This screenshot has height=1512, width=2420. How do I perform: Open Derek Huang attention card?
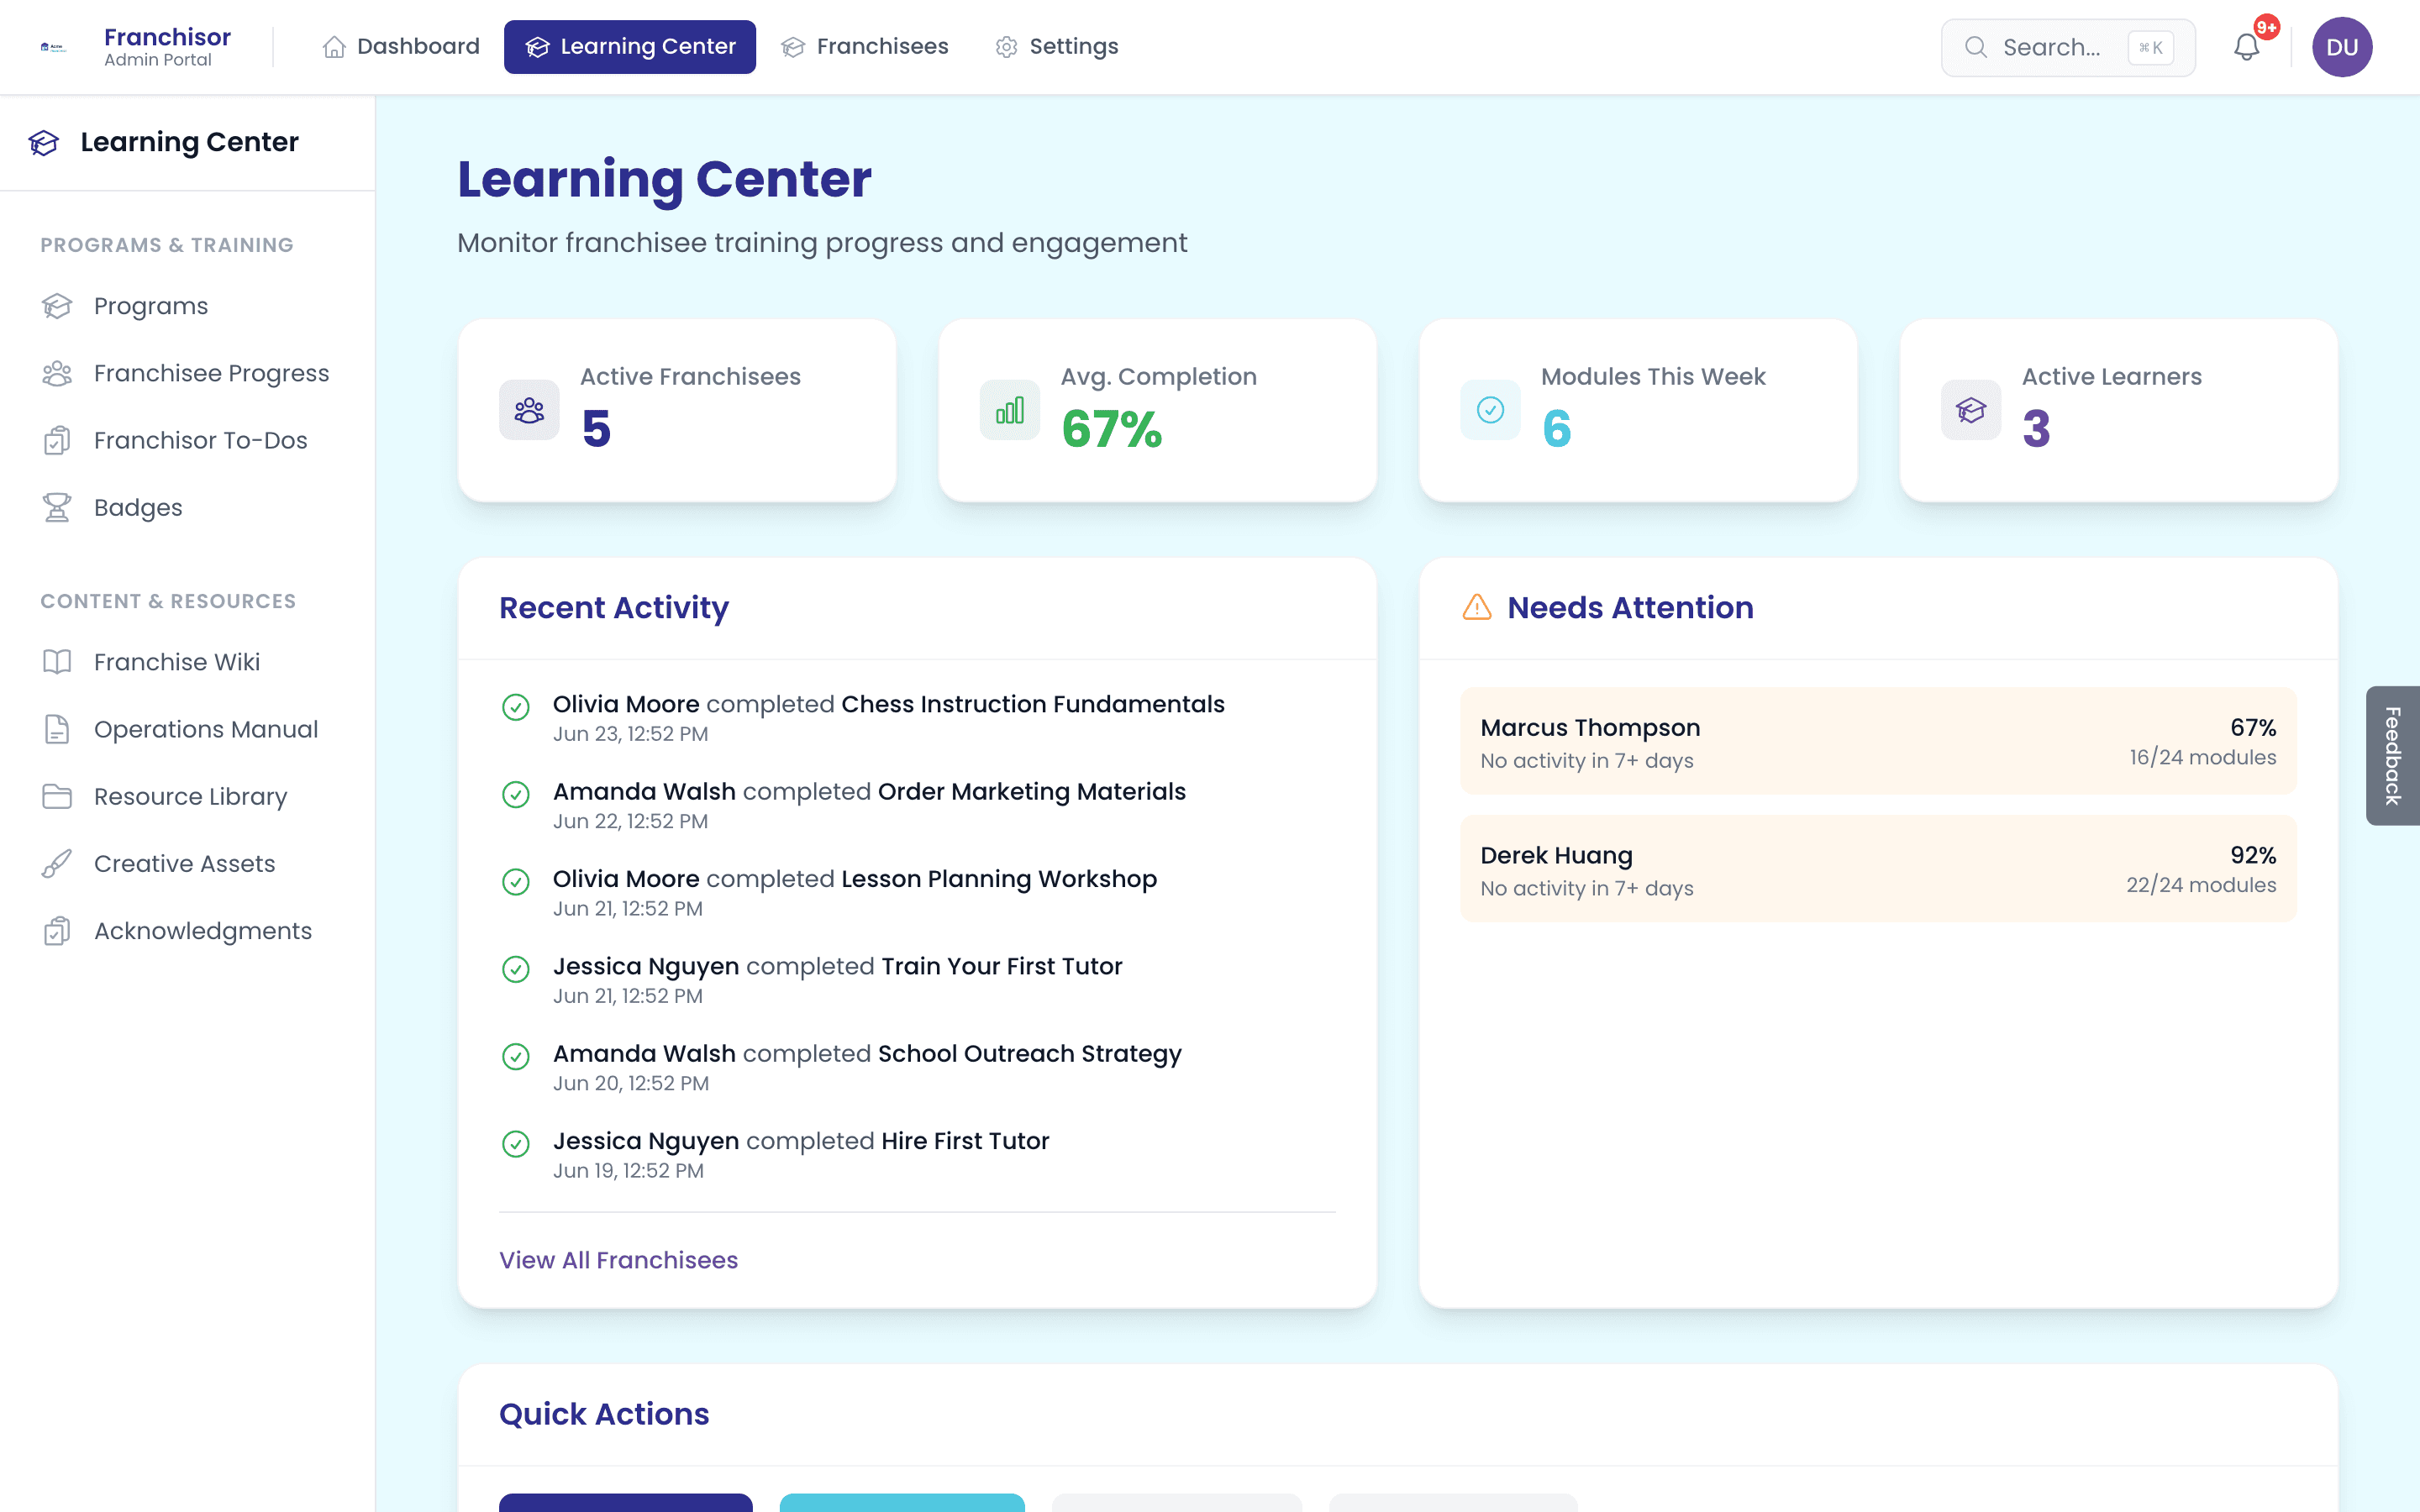1878,869
